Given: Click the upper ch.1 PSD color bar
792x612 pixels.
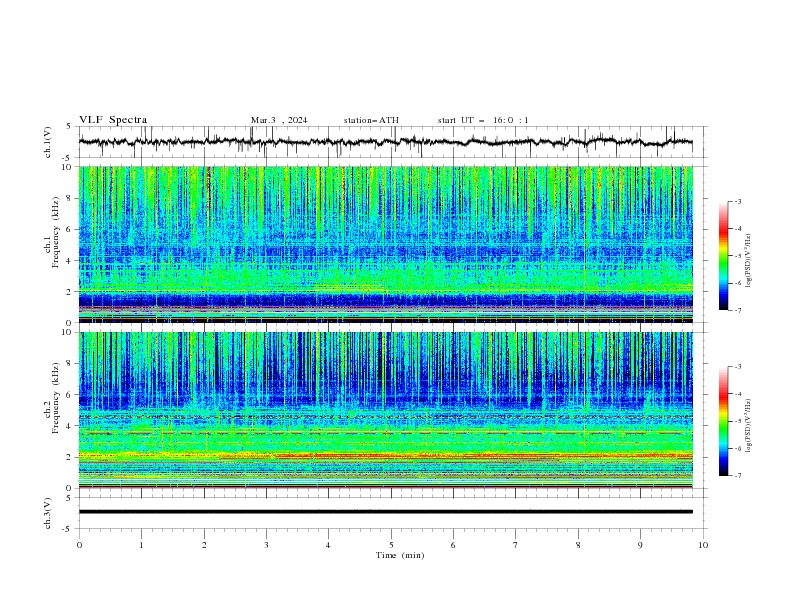Looking at the screenshot, I should pyautogui.click(x=723, y=256).
